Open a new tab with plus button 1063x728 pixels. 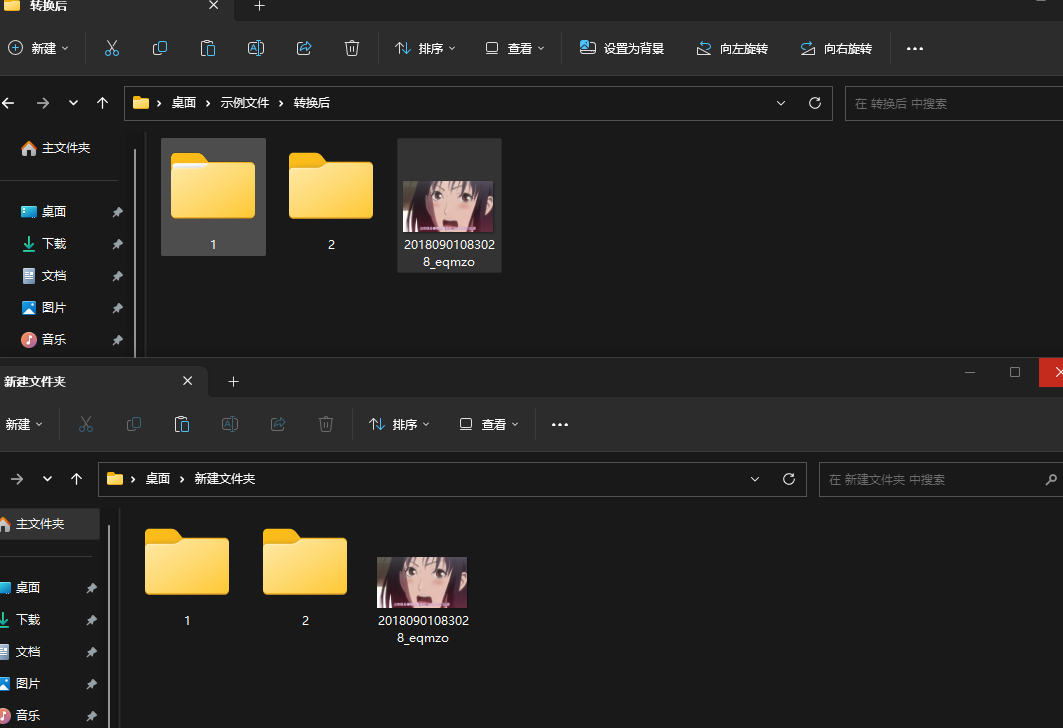click(x=259, y=8)
